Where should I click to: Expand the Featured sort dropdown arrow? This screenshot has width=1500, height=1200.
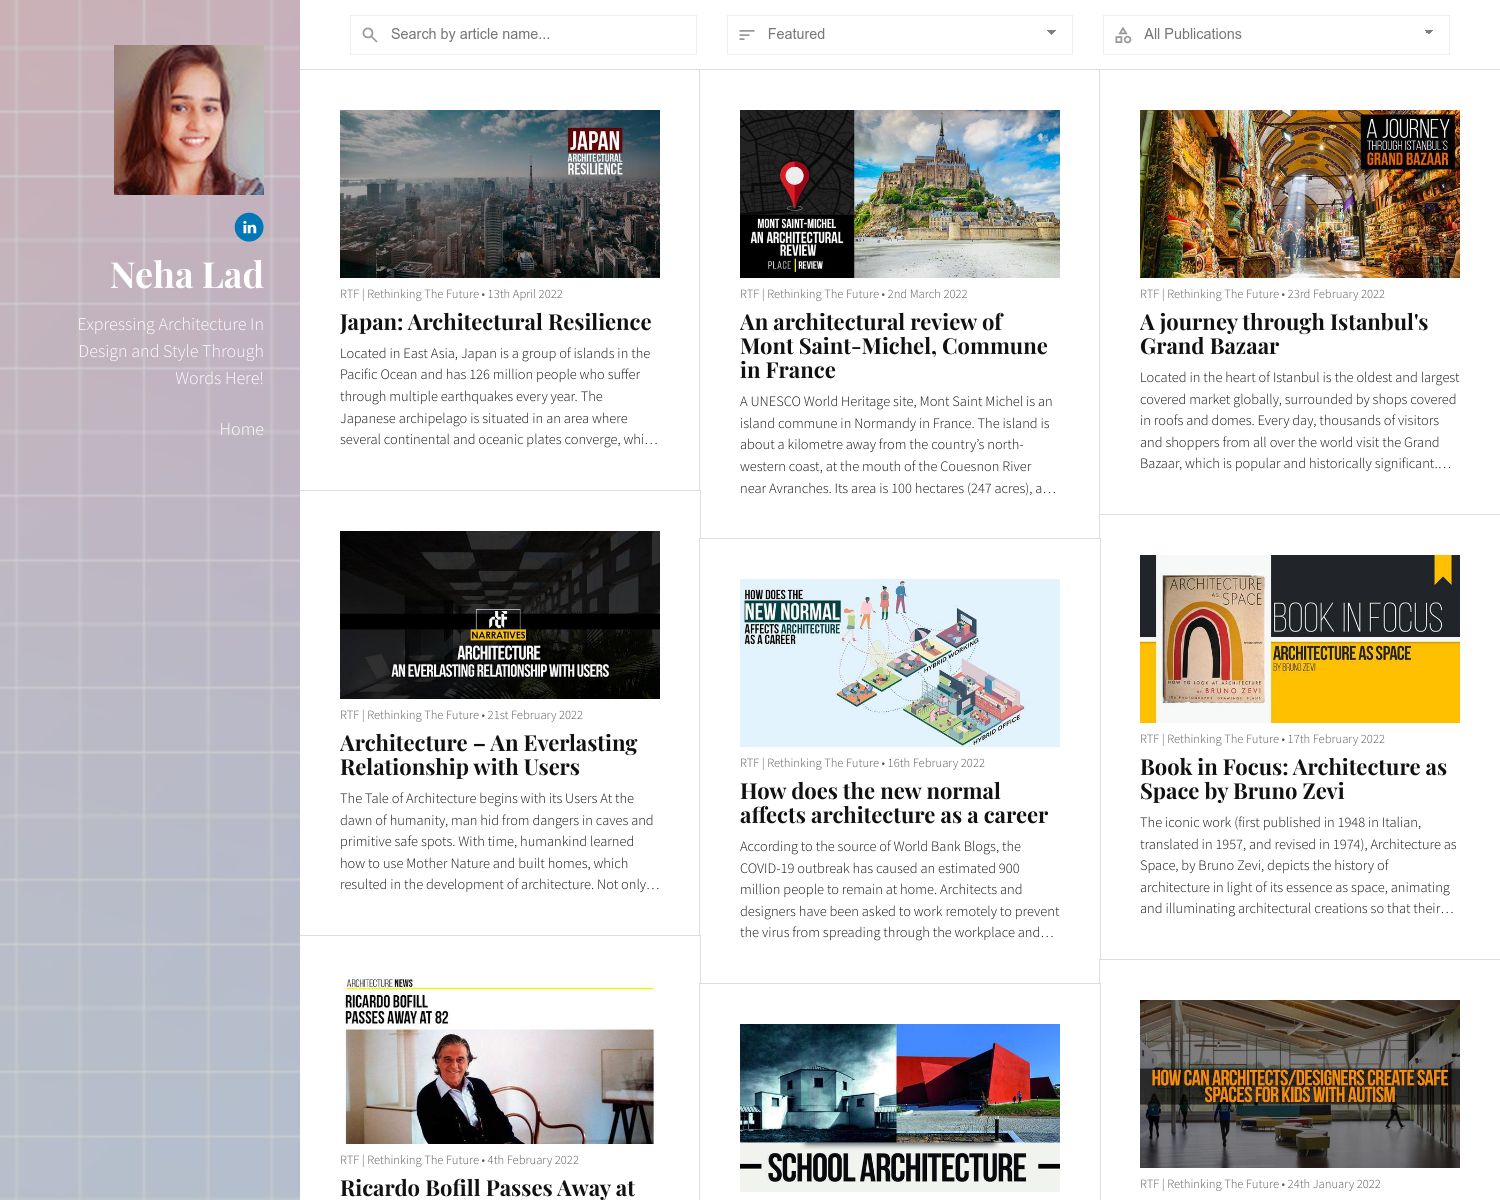tap(1051, 33)
